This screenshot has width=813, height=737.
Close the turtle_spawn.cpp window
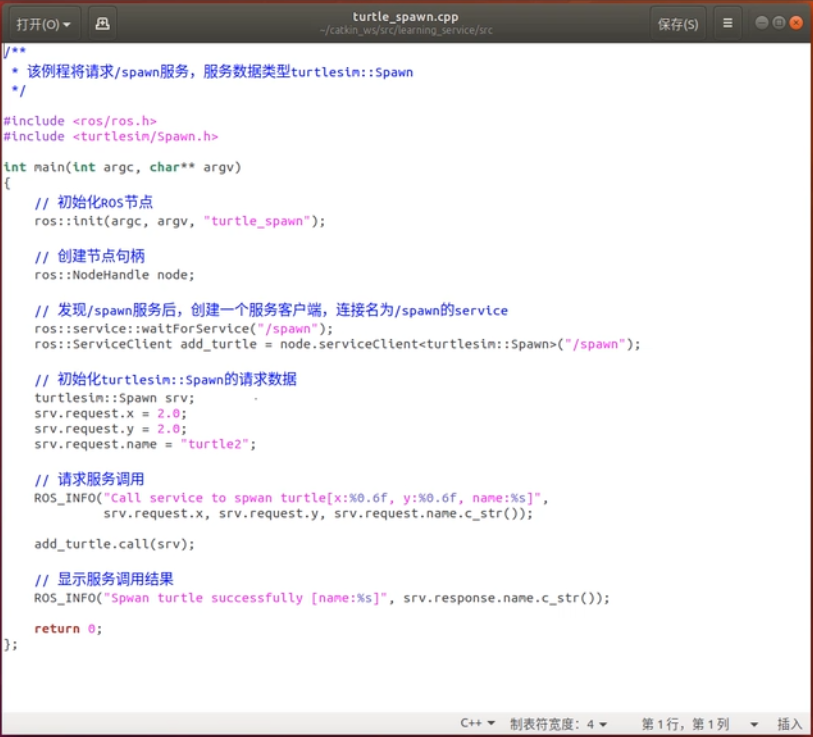(x=796, y=23)
